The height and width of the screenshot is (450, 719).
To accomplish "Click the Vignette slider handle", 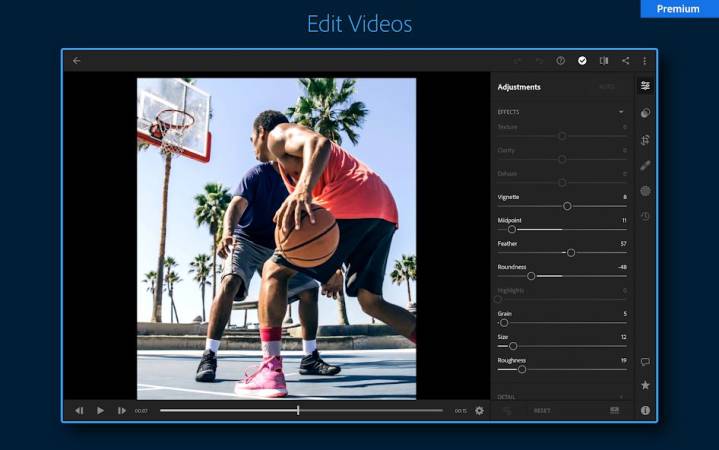I will tap(567, 206).
